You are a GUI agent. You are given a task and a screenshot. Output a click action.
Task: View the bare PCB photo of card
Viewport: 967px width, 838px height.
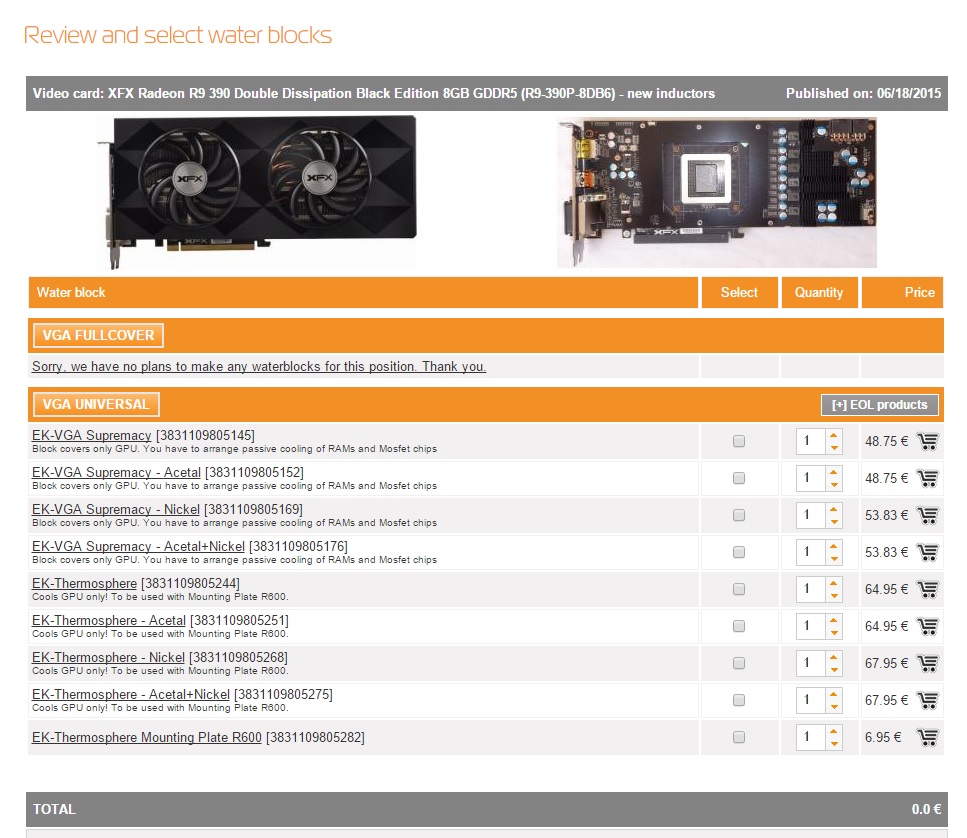pos(717,192)
